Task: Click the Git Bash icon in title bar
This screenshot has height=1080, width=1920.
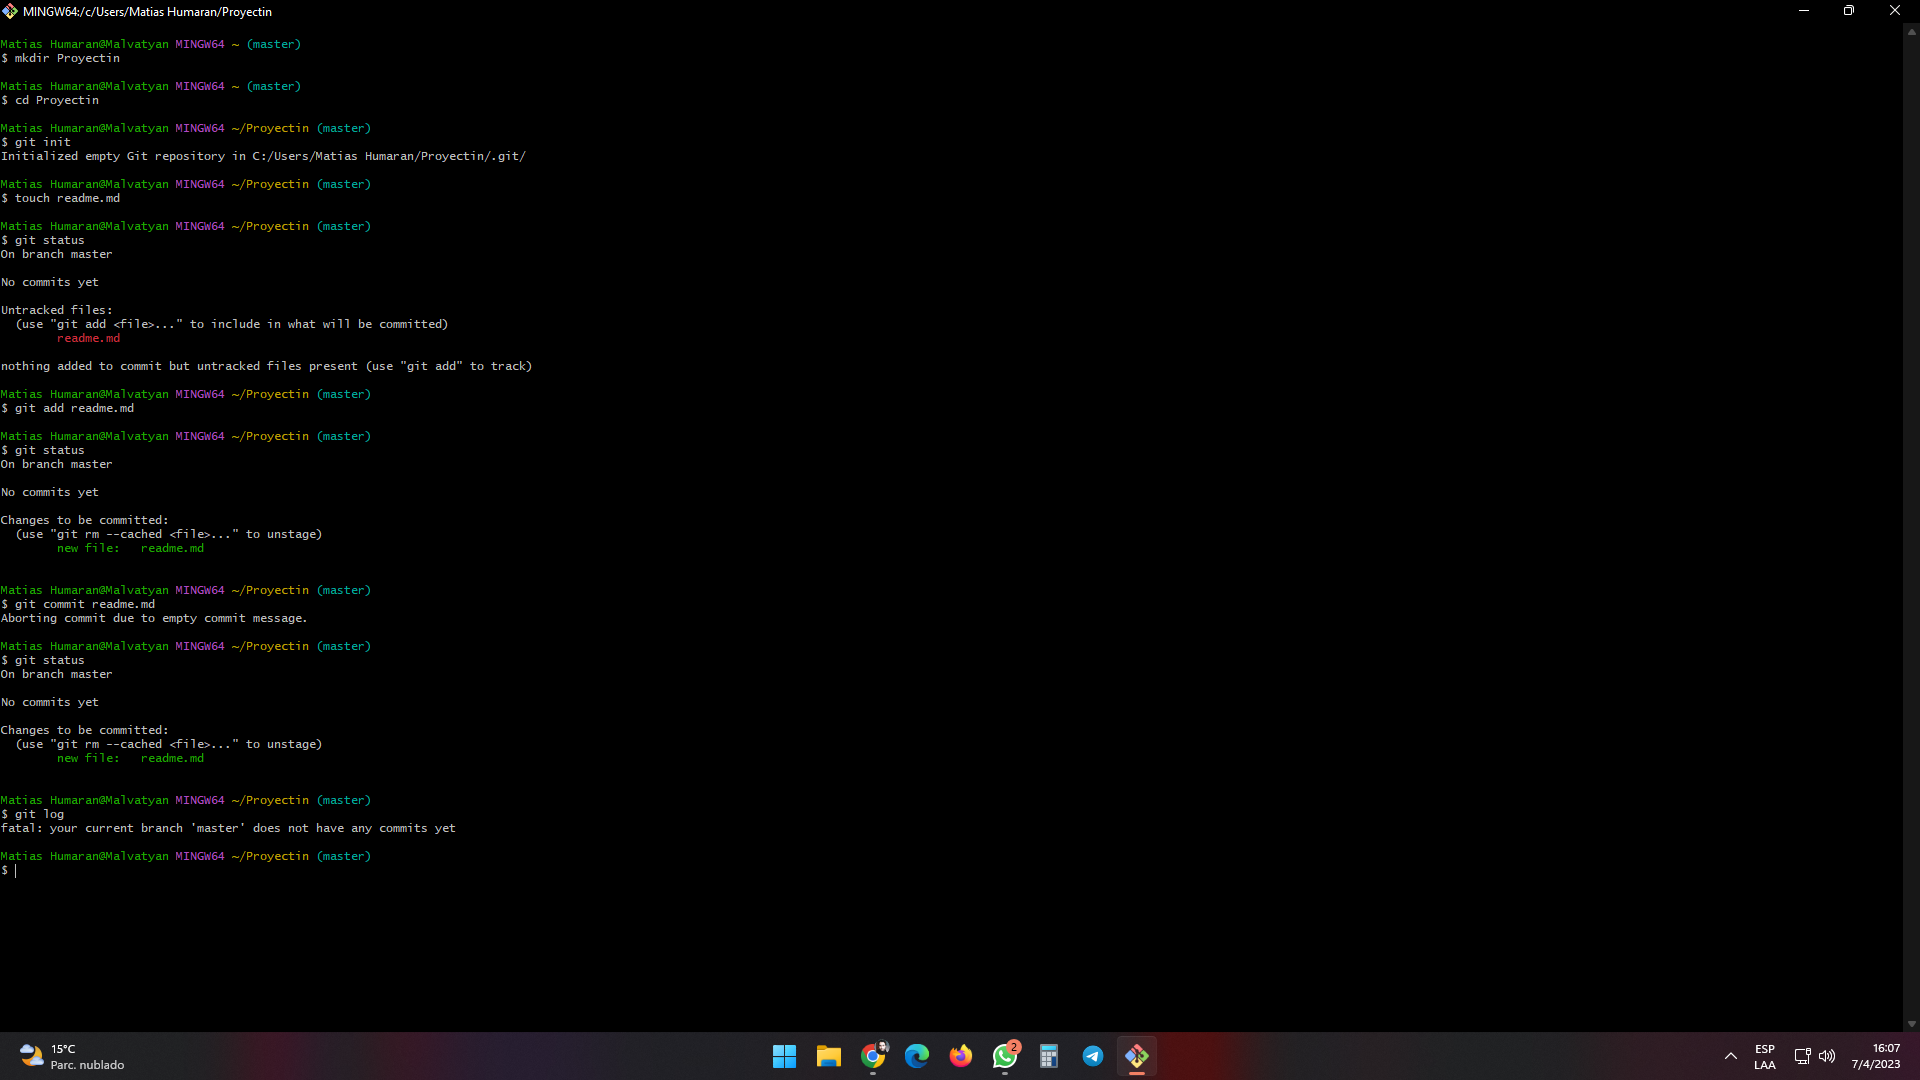Action: pos(10,11)
